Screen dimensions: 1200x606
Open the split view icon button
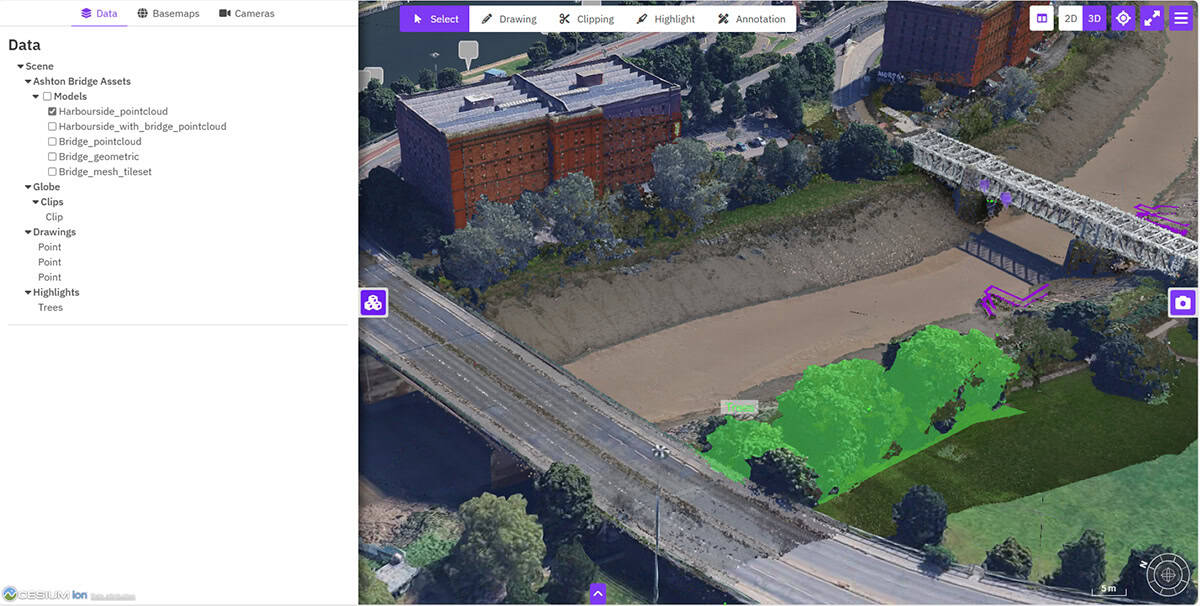pos(1041,18)
